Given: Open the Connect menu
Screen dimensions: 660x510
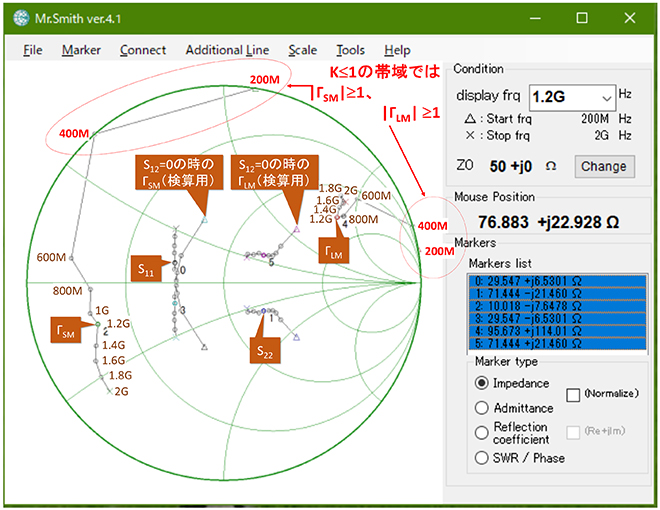Looking at the screenshot, I should [143, 50].
